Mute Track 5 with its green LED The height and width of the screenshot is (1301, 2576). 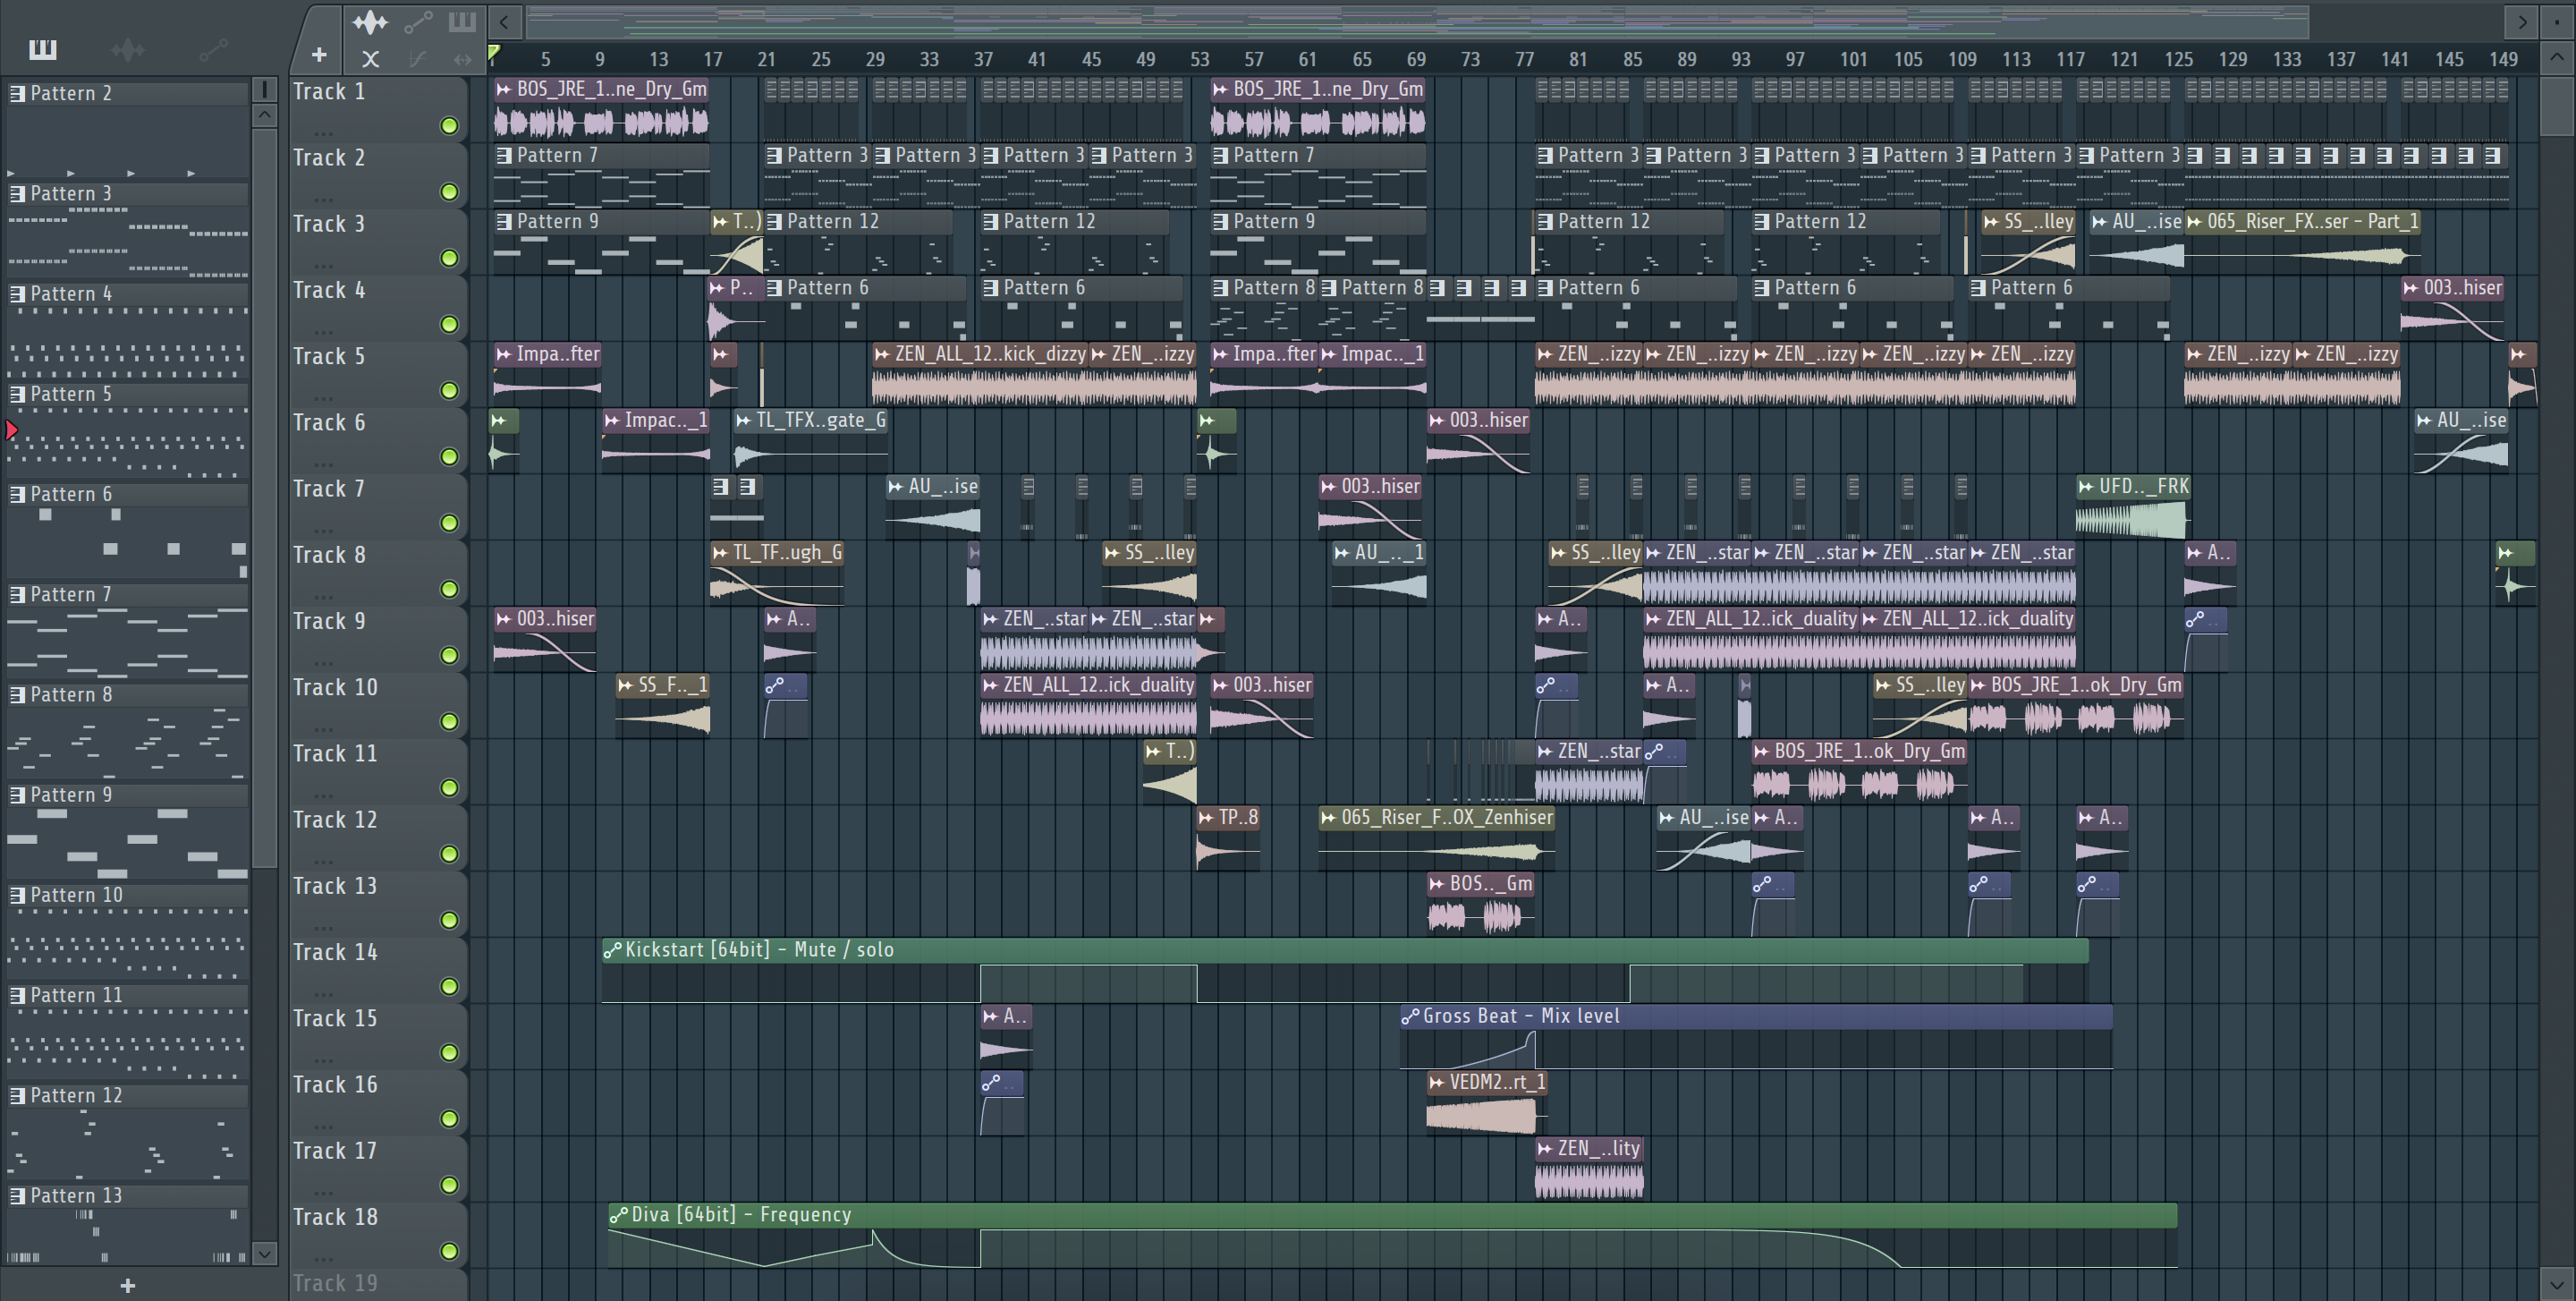(x=450, y=391)
